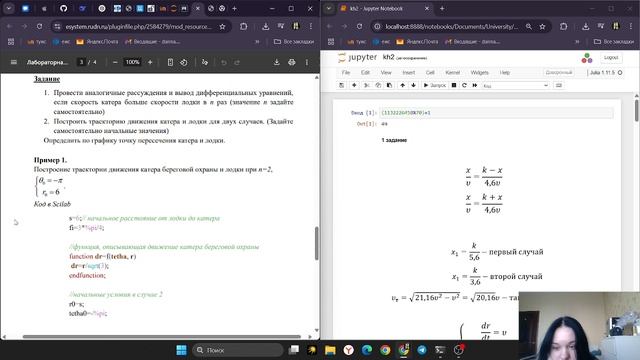Rotate the PDF counterclockwise
The width and height of the screenshot is (640, 360).
coord(184,62)
